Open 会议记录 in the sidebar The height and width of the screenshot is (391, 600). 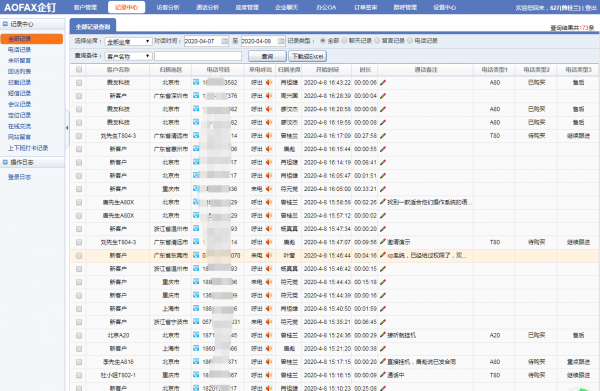coord(20,104)
